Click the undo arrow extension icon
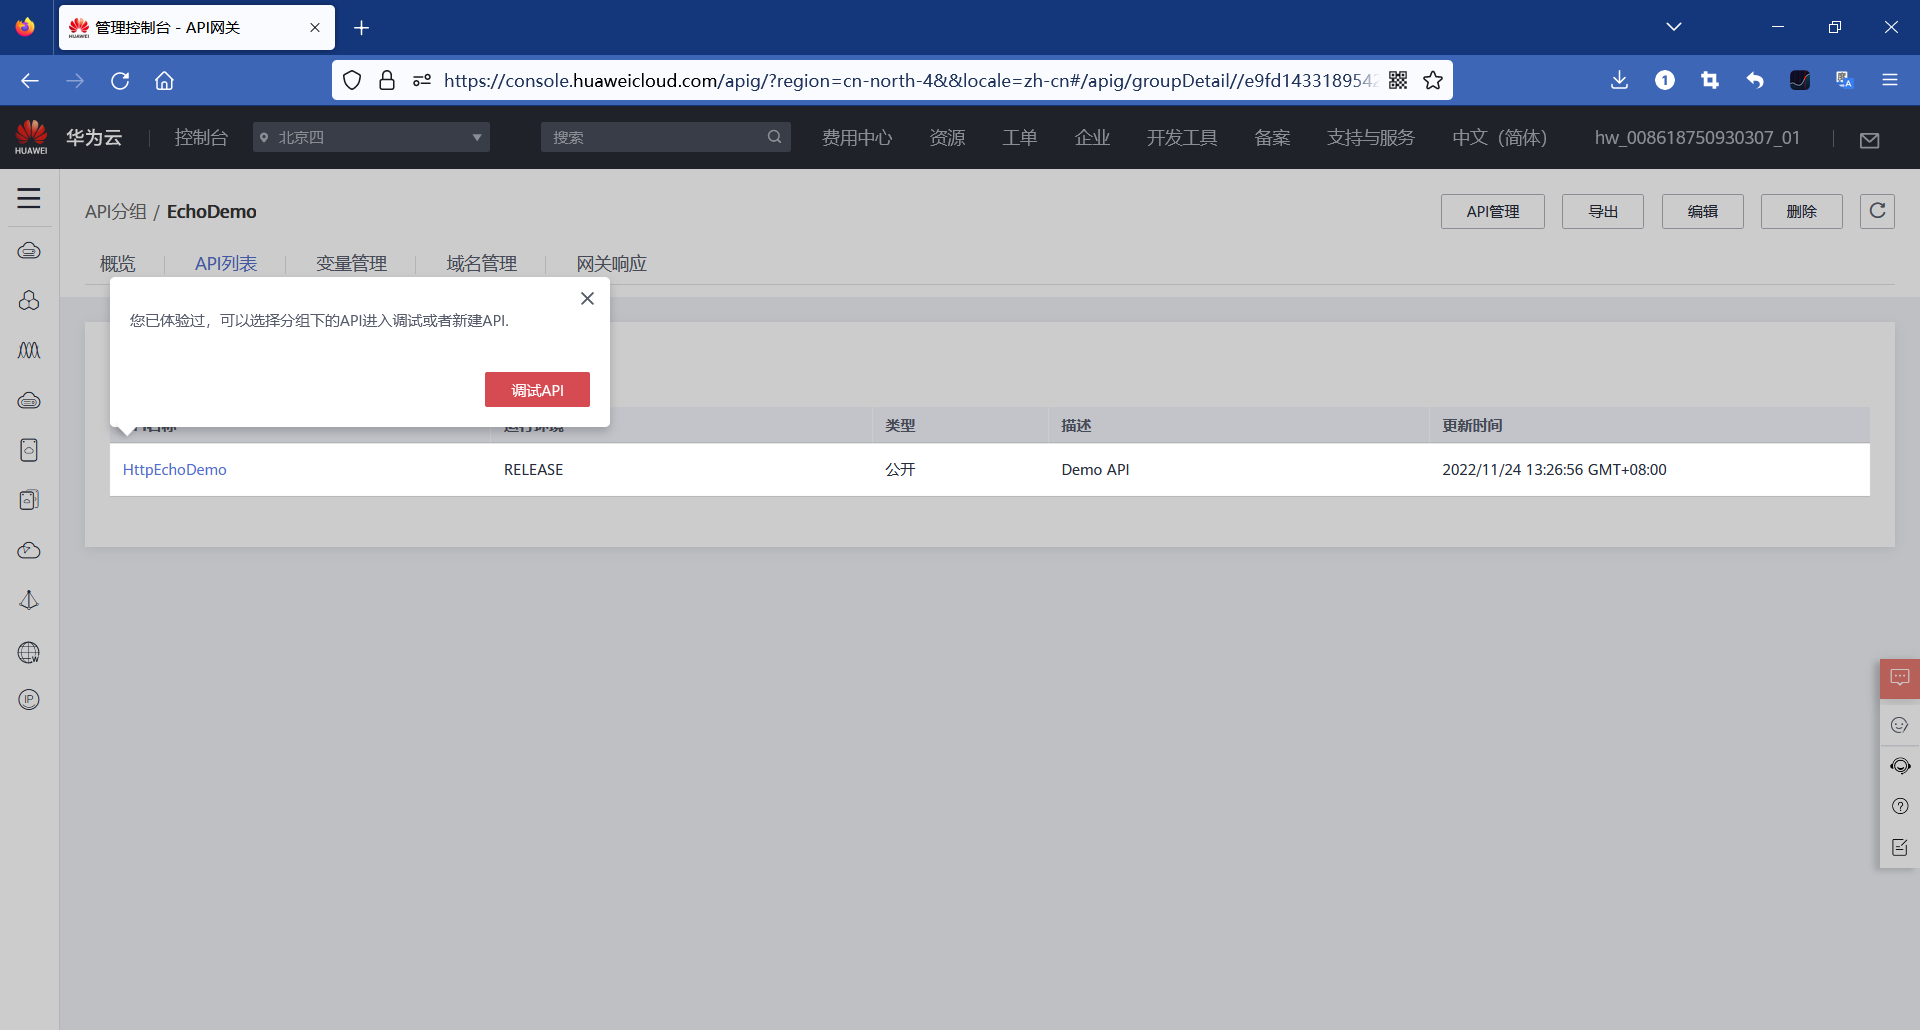Screen dimensions: 1920x1030 [x=1754, y=80]
